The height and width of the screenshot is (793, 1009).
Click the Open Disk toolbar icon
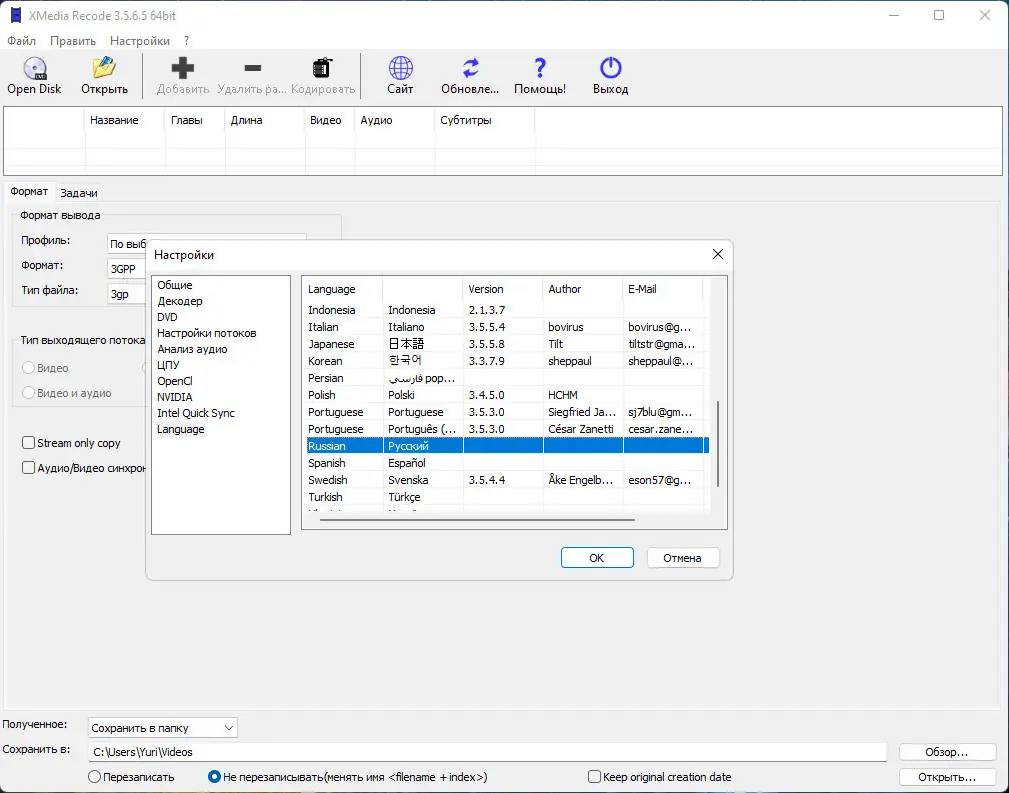(x=35, y=69)
